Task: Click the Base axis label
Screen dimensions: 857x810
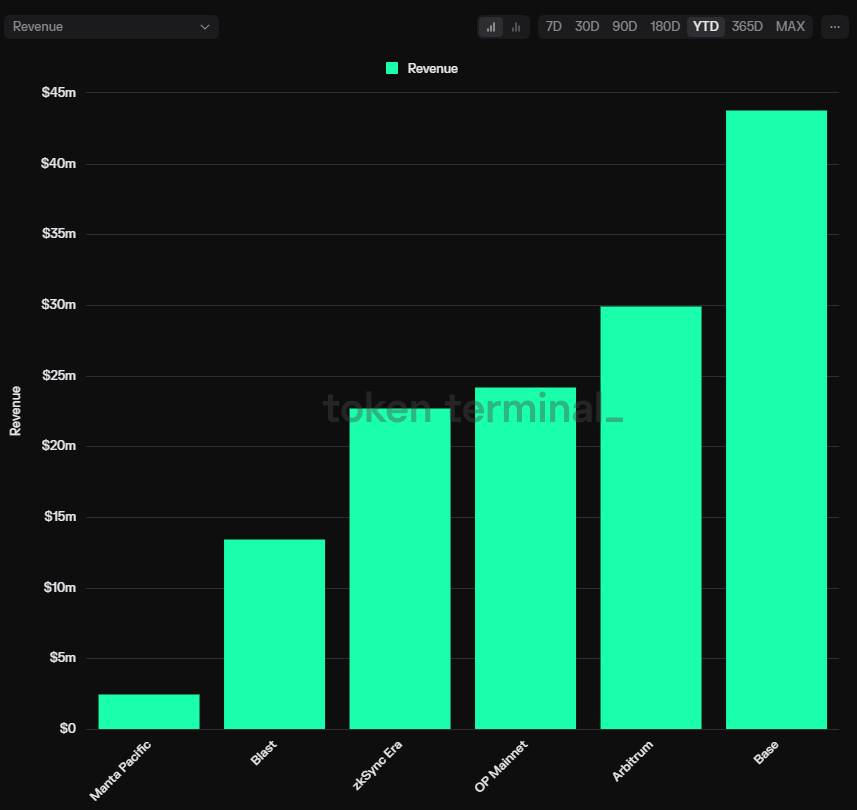Action: click(x=766, y=753)
